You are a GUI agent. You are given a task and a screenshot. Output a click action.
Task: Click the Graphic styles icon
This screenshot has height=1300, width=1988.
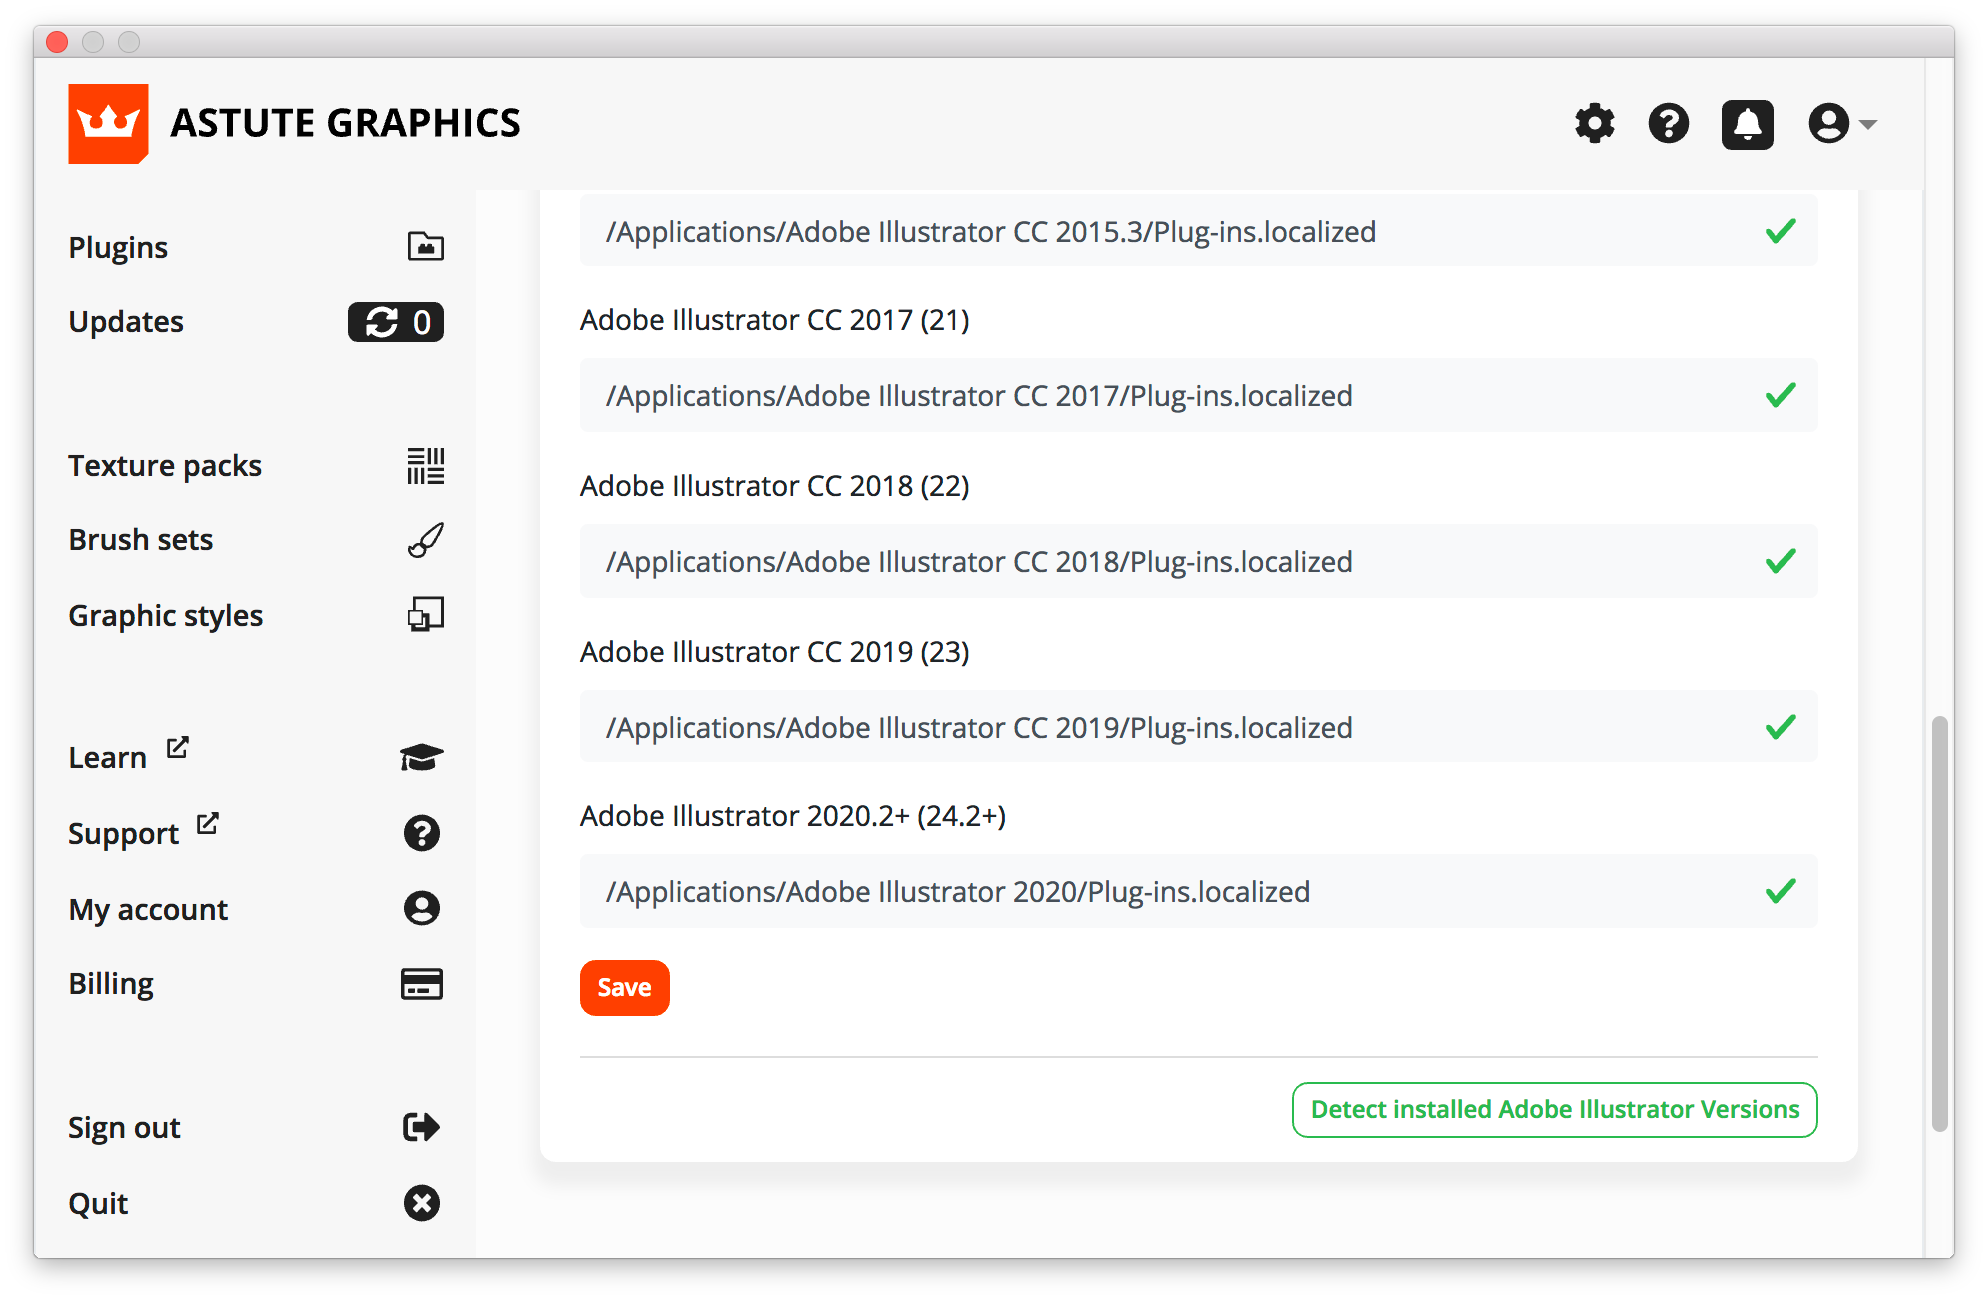pos(425,615)
